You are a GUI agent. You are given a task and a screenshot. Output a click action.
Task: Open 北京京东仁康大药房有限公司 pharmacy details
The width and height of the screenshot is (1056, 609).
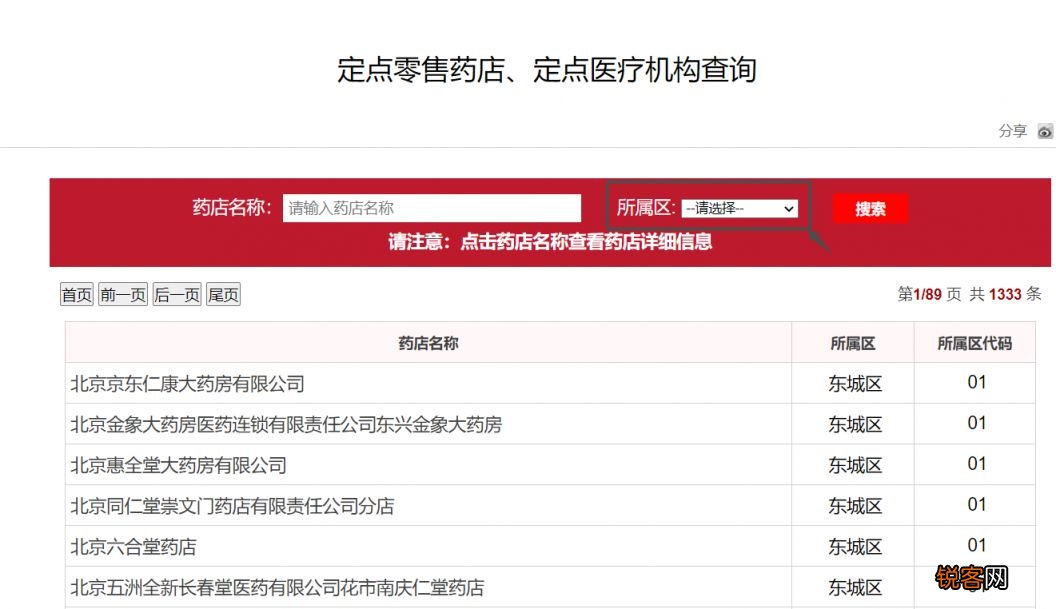[x=187, y=384]
